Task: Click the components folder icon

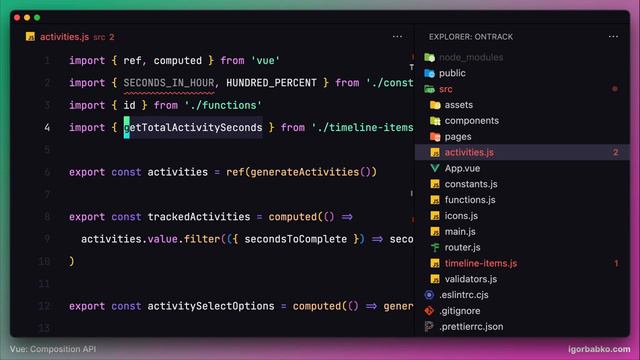Action: (435, 121)
